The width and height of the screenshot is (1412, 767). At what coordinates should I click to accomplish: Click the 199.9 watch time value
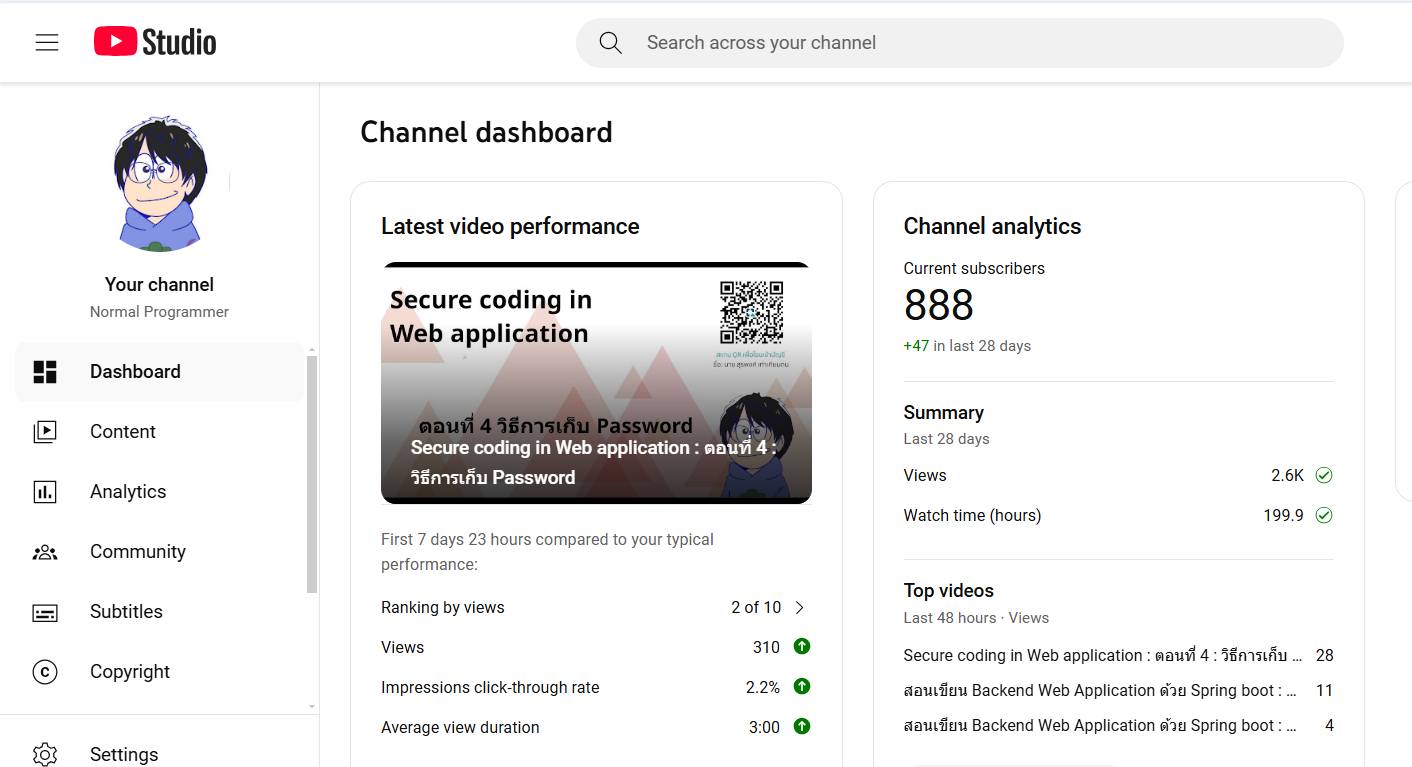[x=1283, y=515]
